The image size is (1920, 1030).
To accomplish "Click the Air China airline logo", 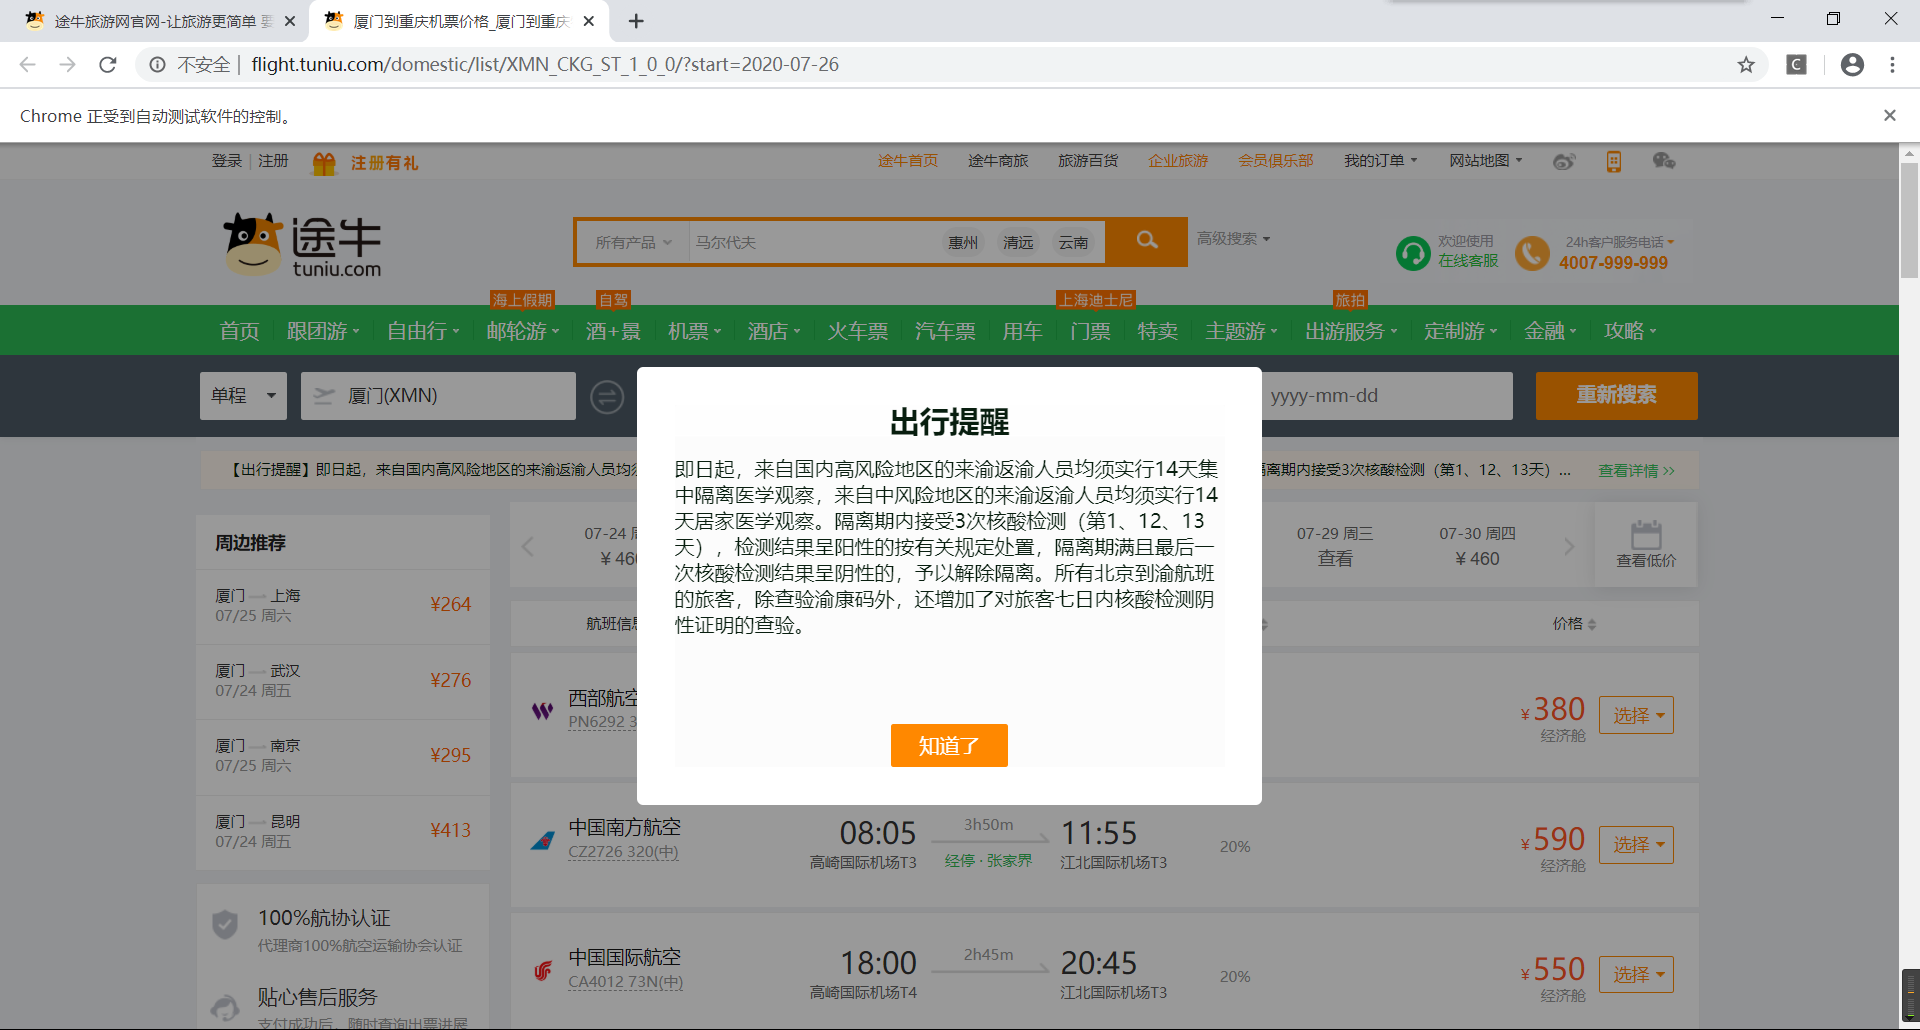I will 542,971.
